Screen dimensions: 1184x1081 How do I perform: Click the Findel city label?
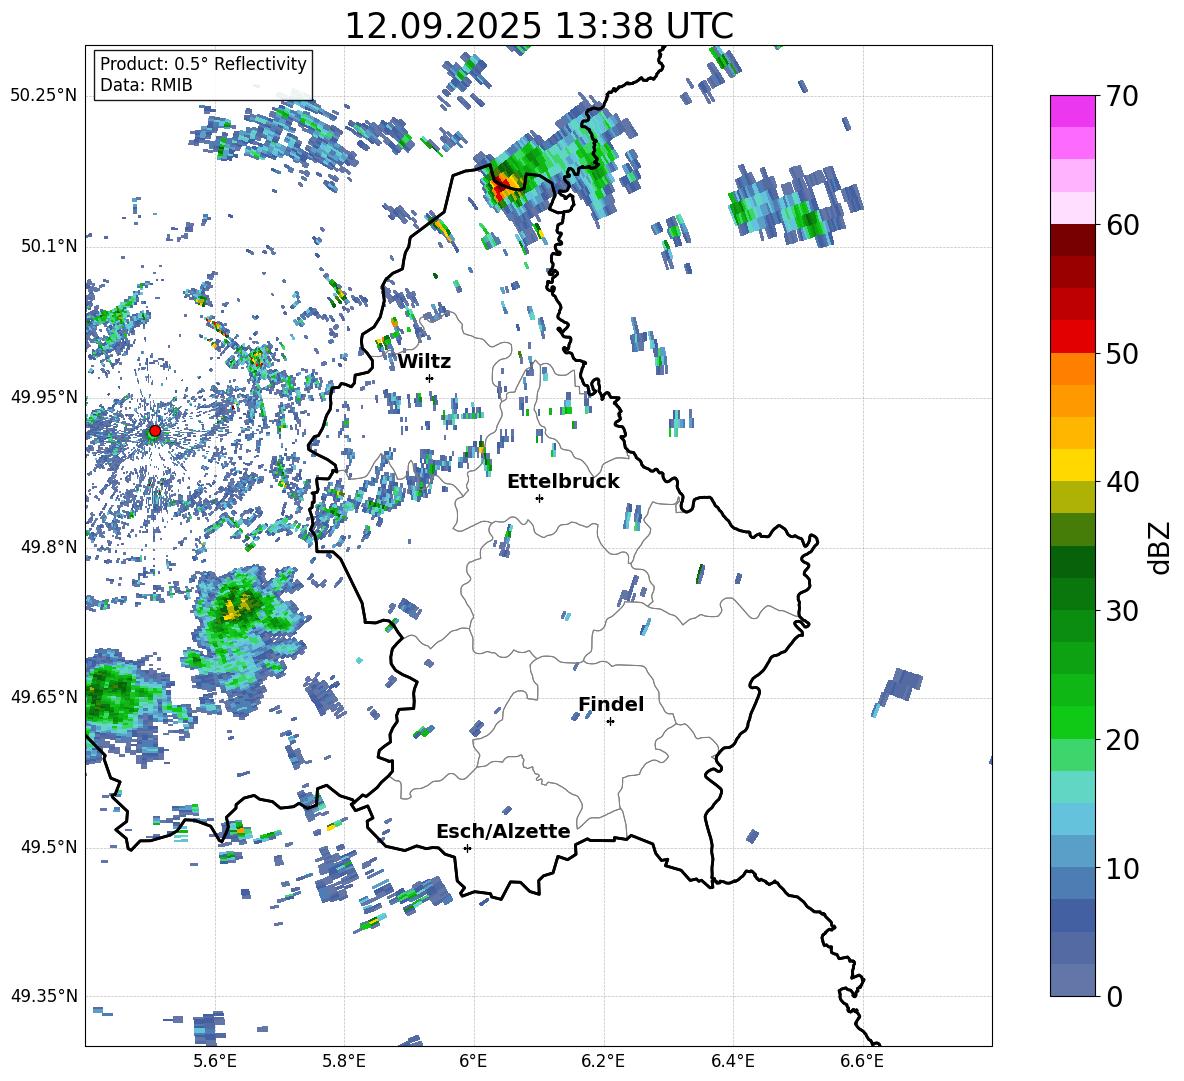point(611,704)
